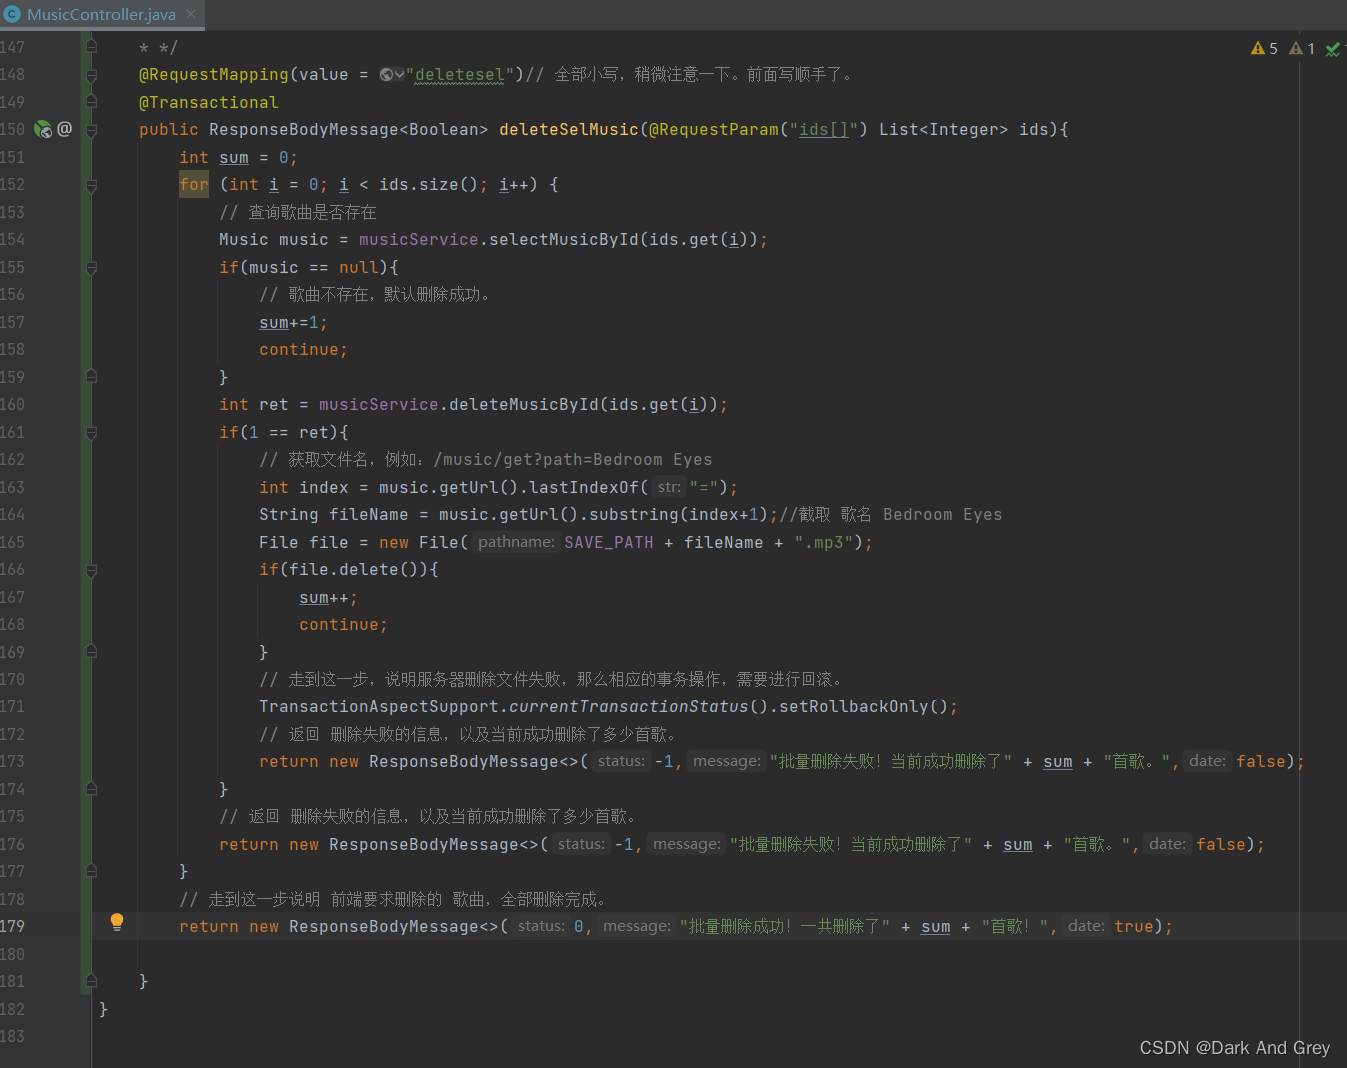Open the MusicController.java editor tab
The height and width of the screenshot is (1068, 1347).
tap(101, 14)
